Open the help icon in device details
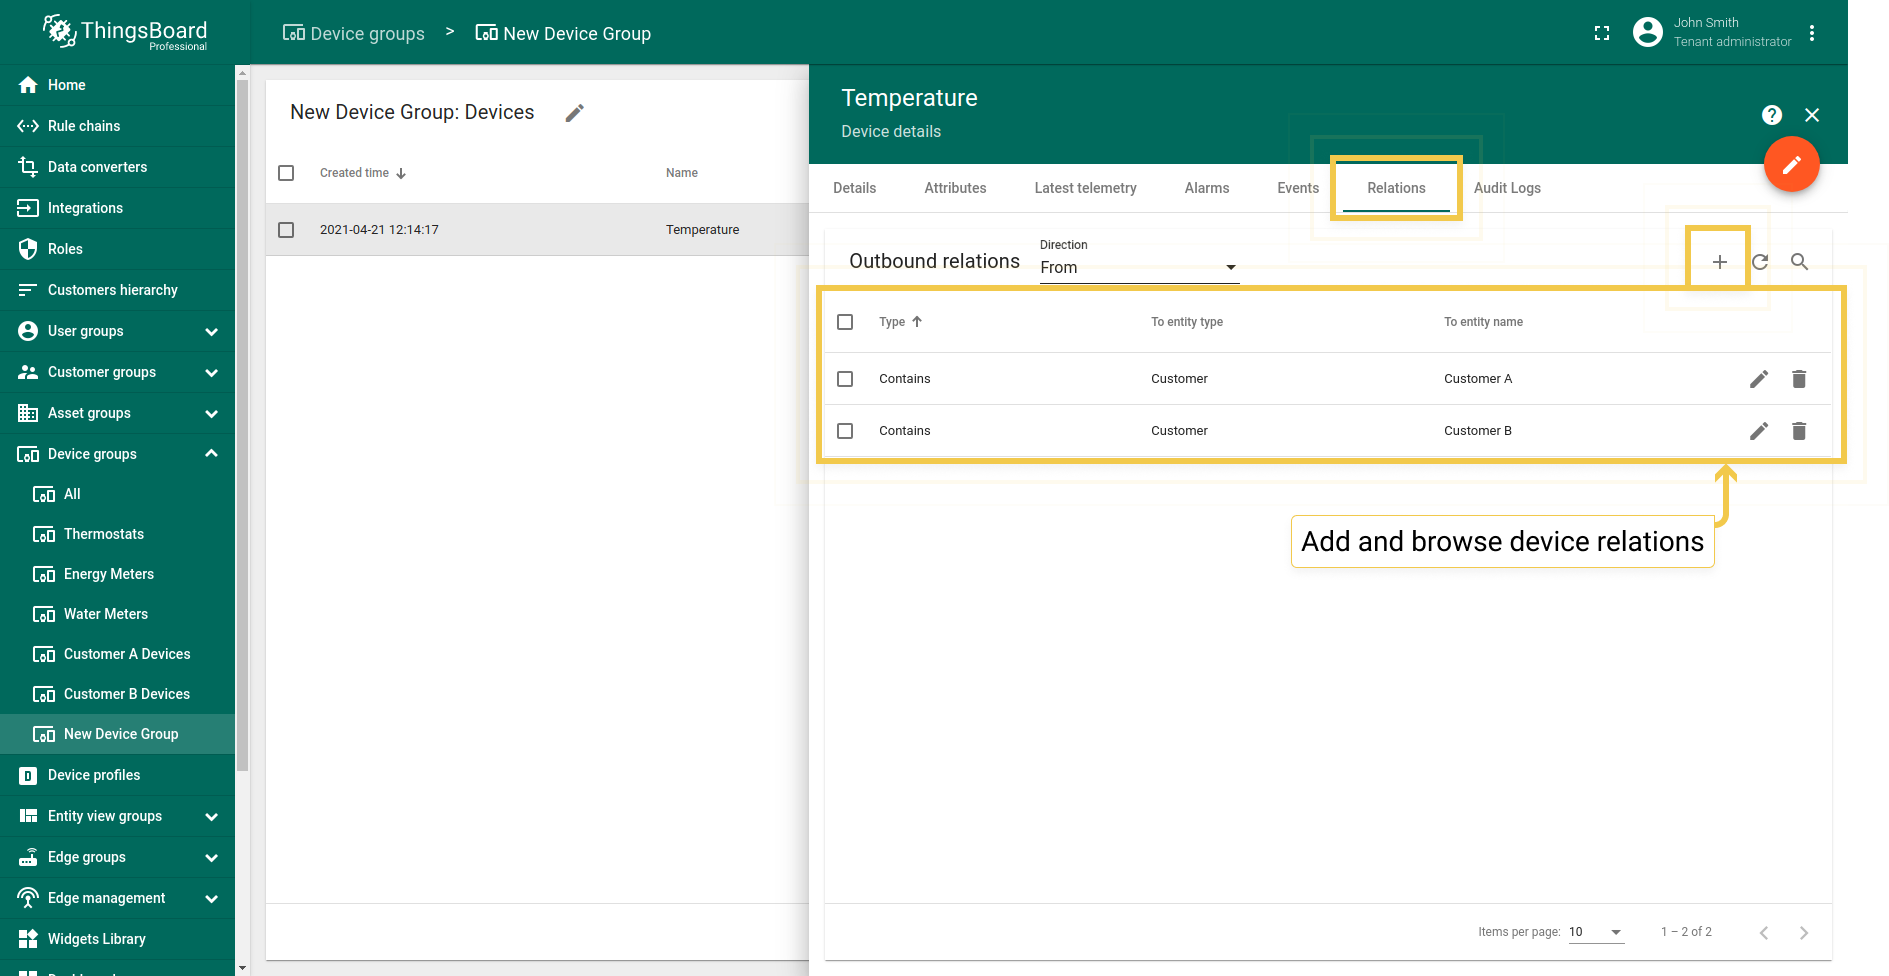The width and height of the screenshot is (1889, 976). tap(1771, 115)
